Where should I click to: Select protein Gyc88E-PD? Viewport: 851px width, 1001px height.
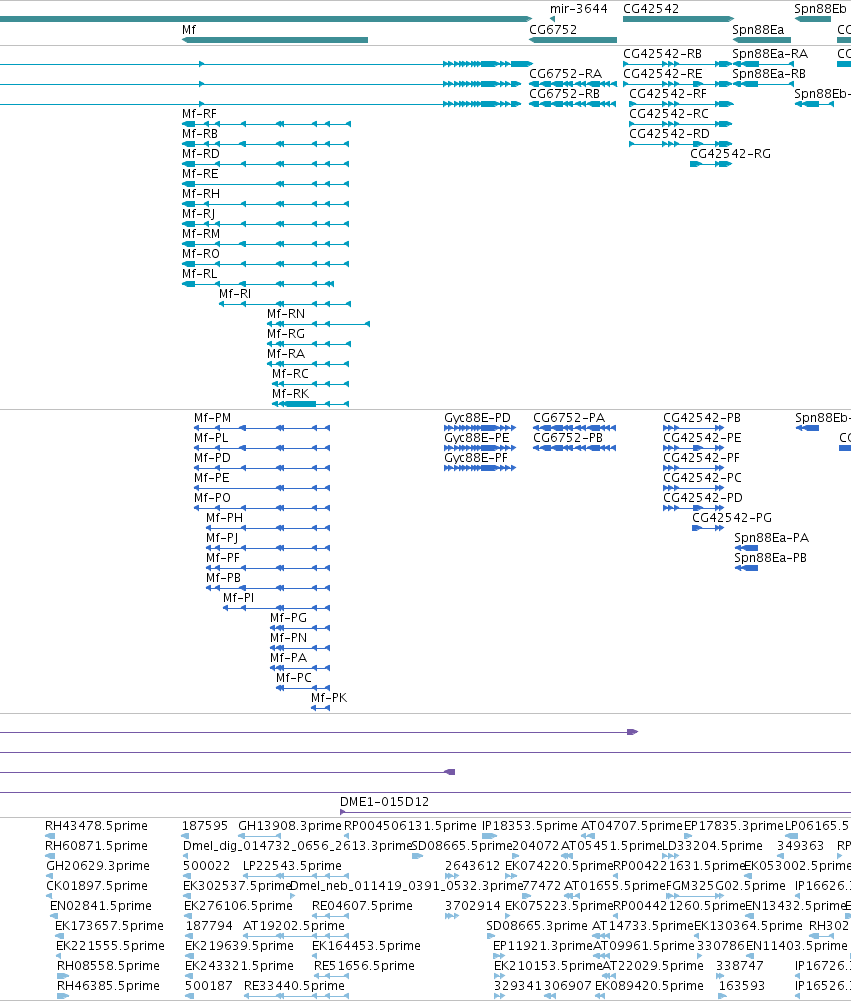coord(477,418)
